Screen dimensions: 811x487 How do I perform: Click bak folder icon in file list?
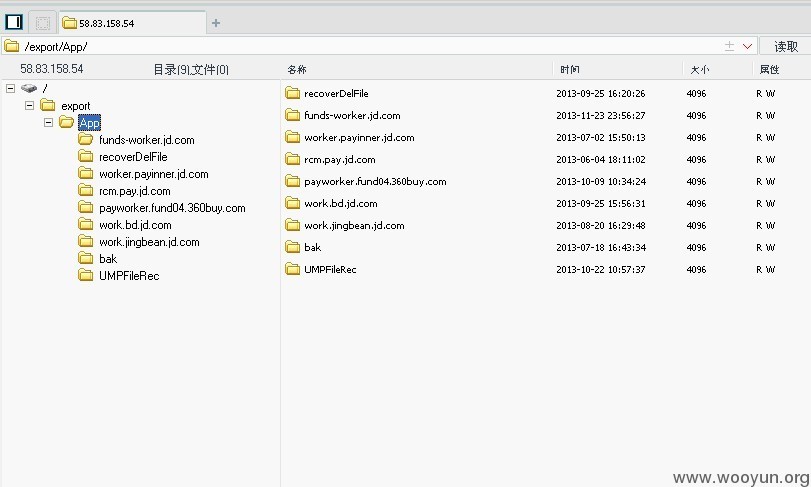293,247
